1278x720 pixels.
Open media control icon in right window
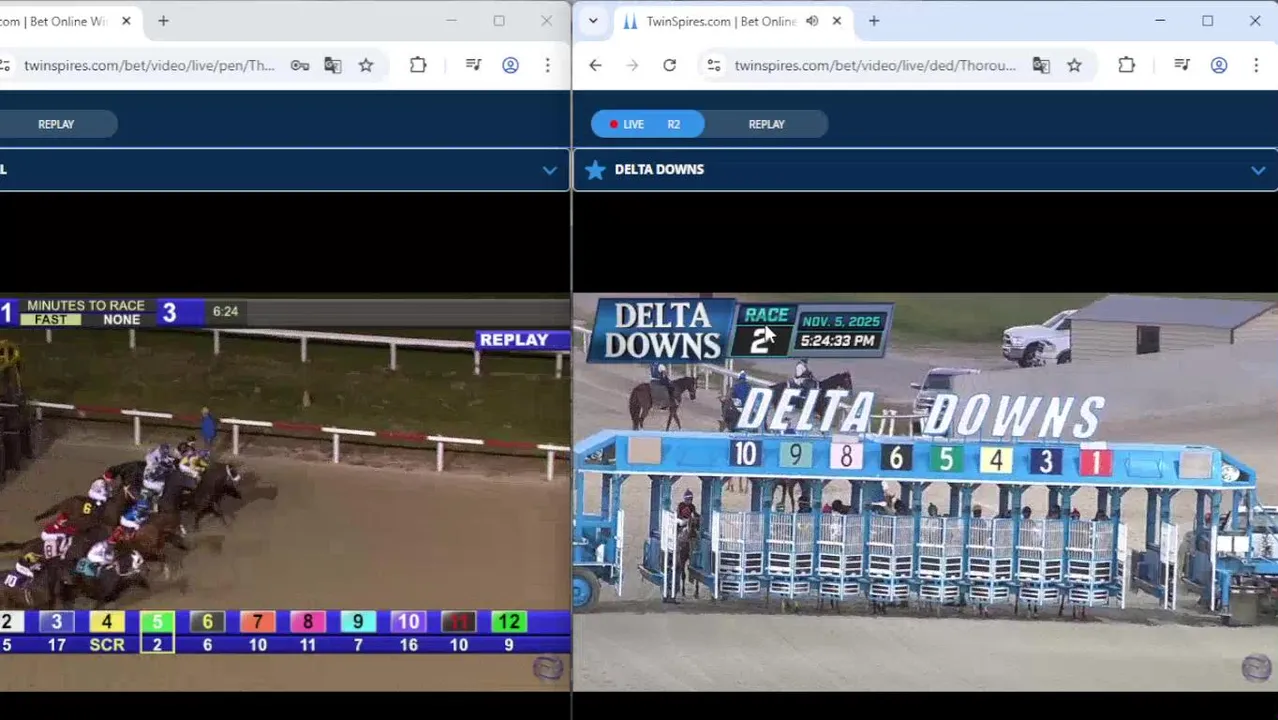pos(1181,65)
